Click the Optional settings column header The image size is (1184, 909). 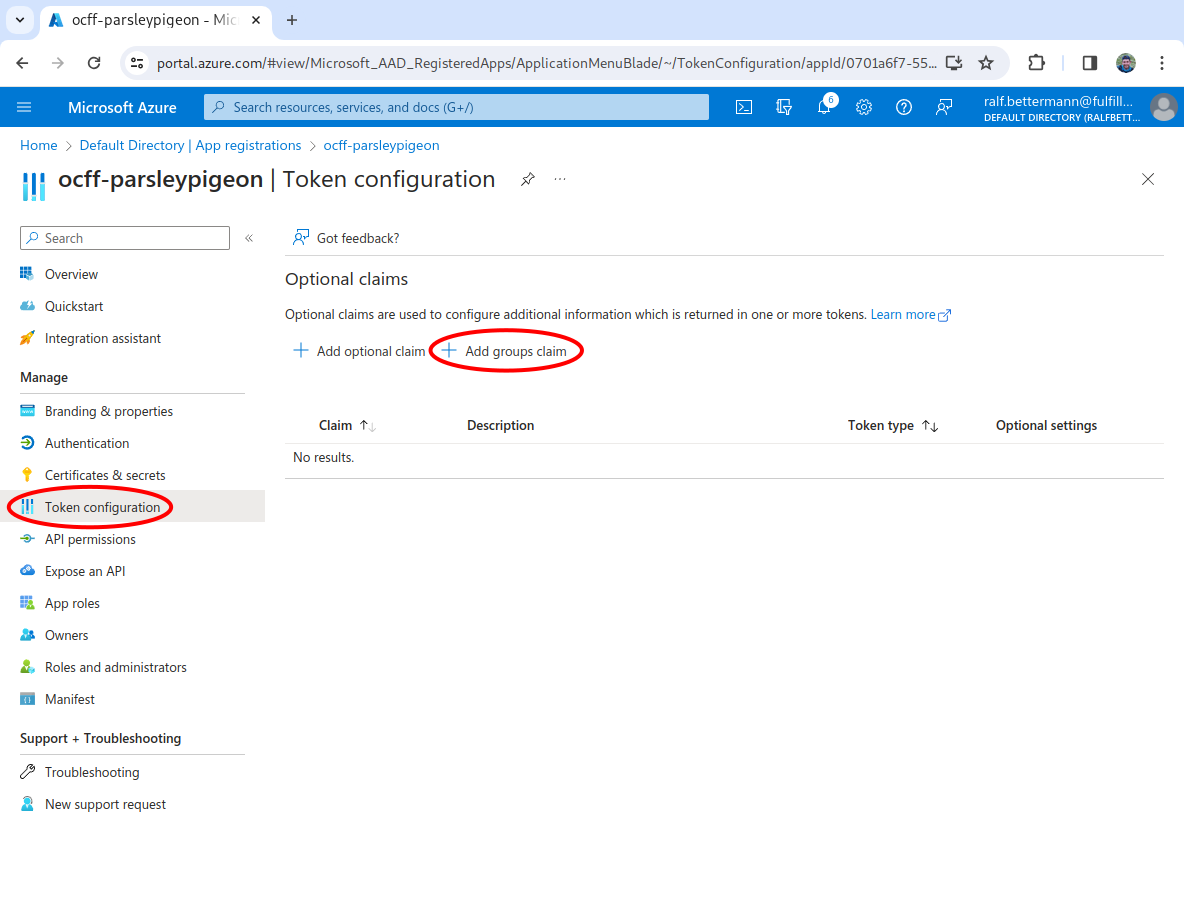click(x=1046, y=425)
